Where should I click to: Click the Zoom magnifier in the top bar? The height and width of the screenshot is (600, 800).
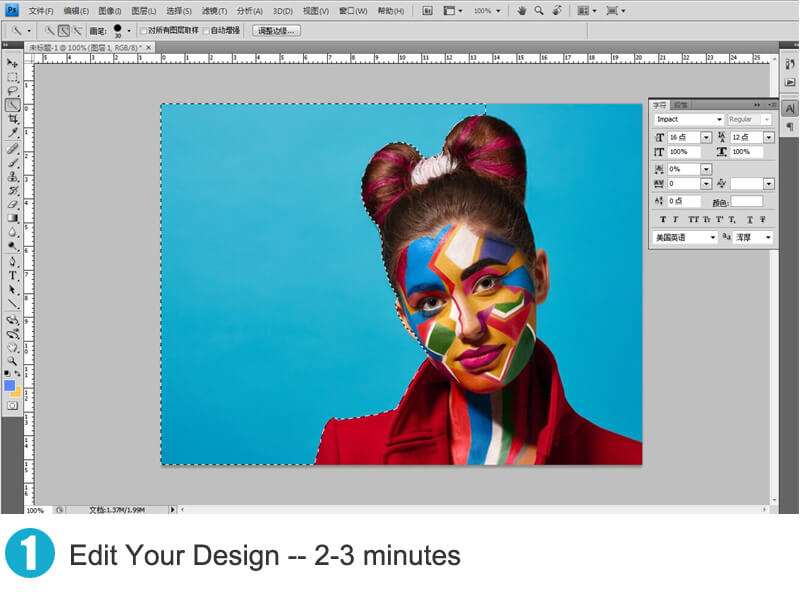click(539, 10)
